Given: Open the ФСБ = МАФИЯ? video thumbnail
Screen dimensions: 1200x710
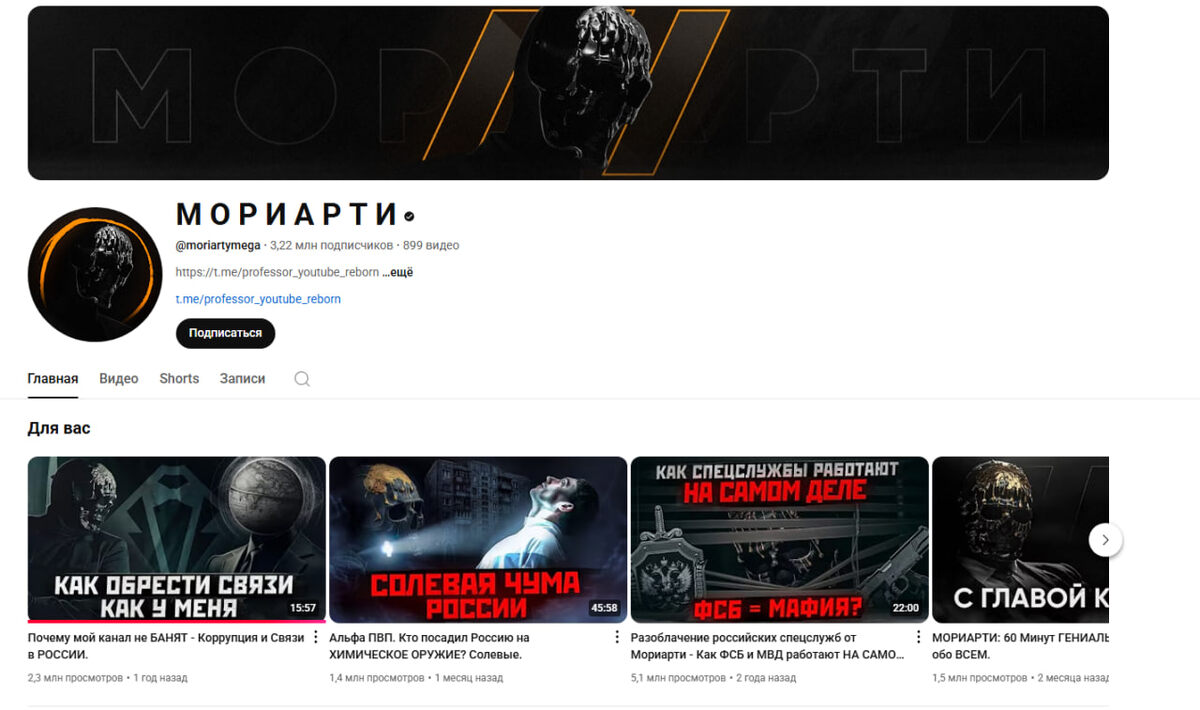Looking at the screenshot, I should tap(779, 540).
